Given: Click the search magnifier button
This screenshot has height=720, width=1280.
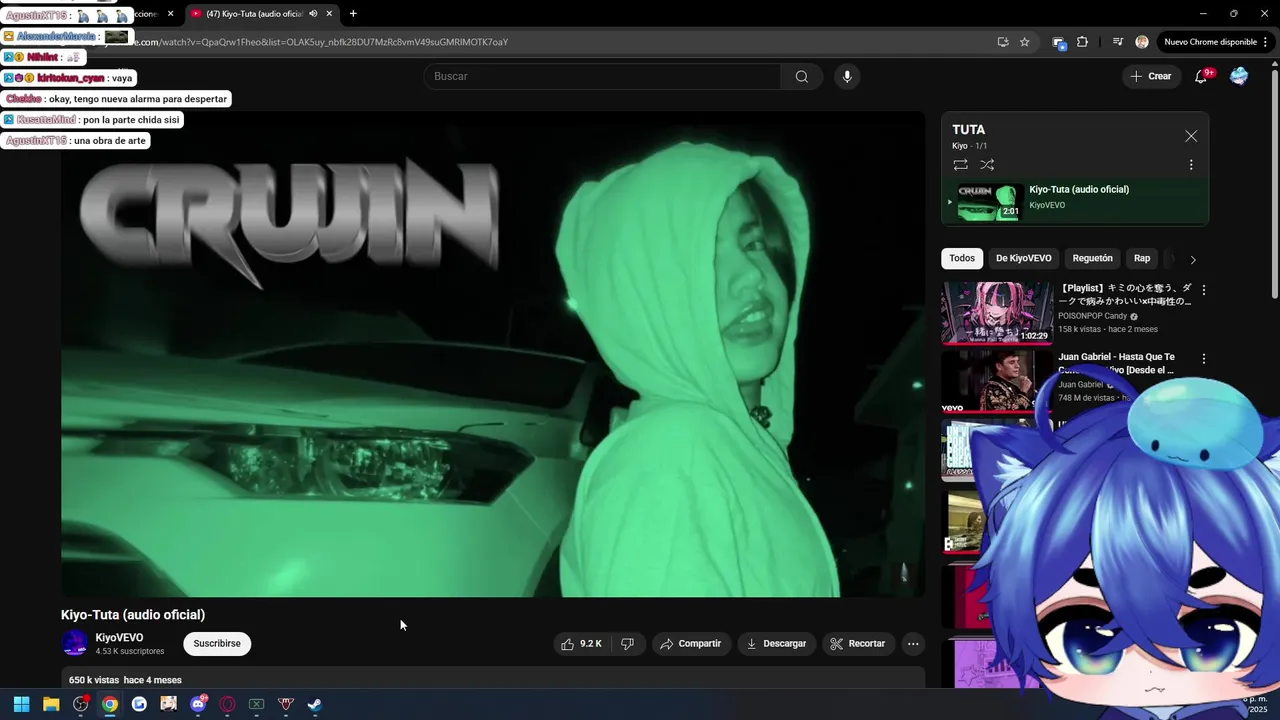Looking at the screenshot, I should [x=802, y=77].
